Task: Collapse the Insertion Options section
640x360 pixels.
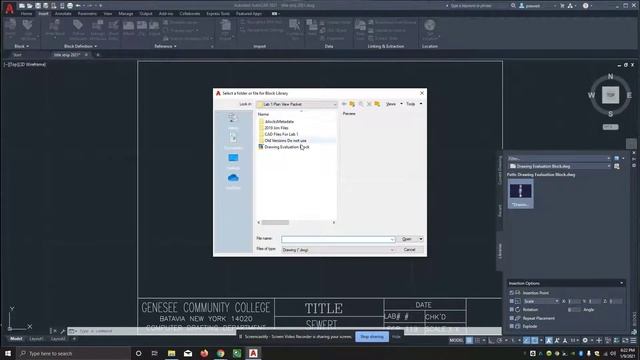Action: (622, 283)
